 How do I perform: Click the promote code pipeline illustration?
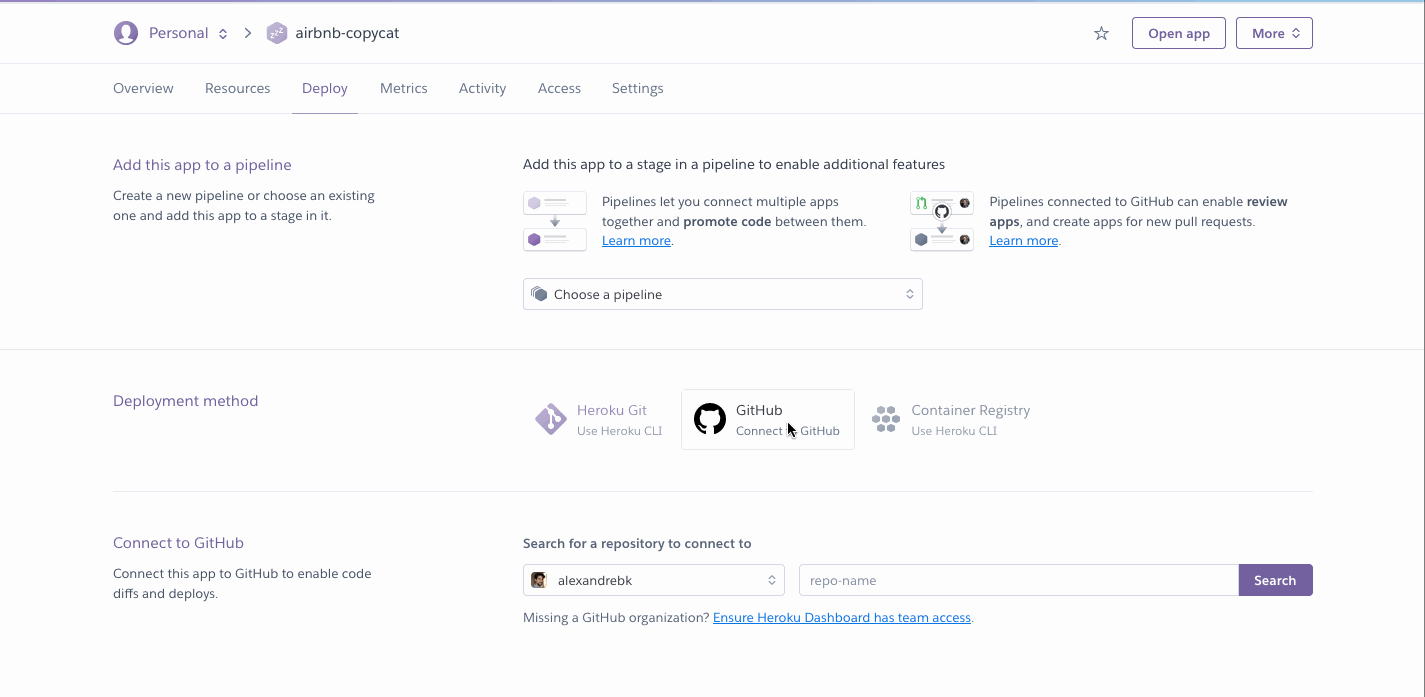pyautogui.click(x=555, y=221)
